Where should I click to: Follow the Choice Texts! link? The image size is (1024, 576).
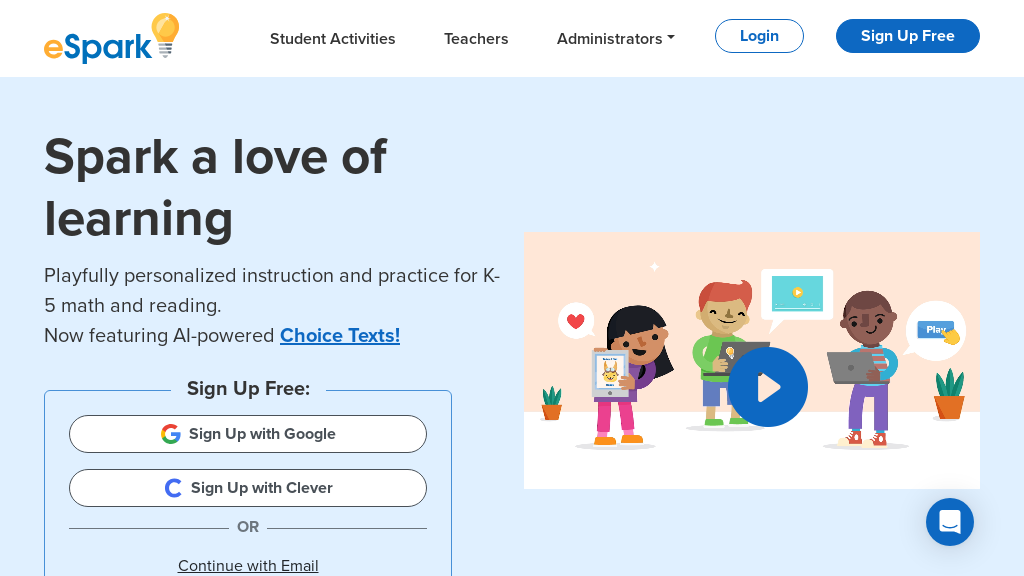[340, 335]
